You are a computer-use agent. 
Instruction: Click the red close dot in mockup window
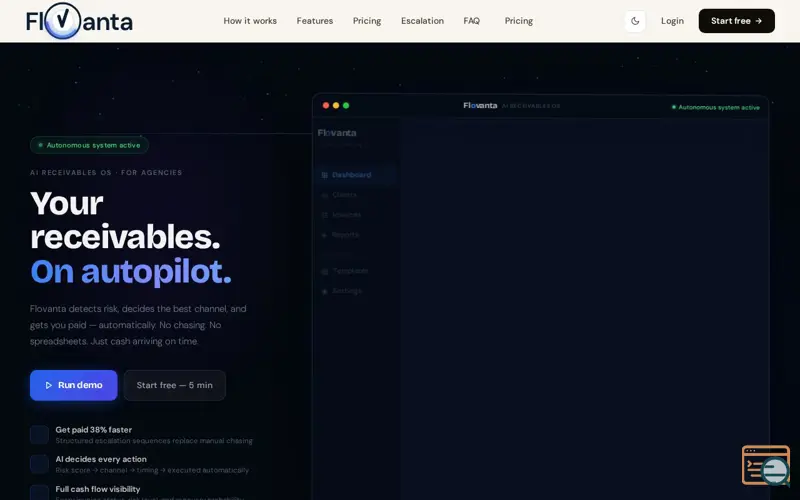(x=326, y=106)
